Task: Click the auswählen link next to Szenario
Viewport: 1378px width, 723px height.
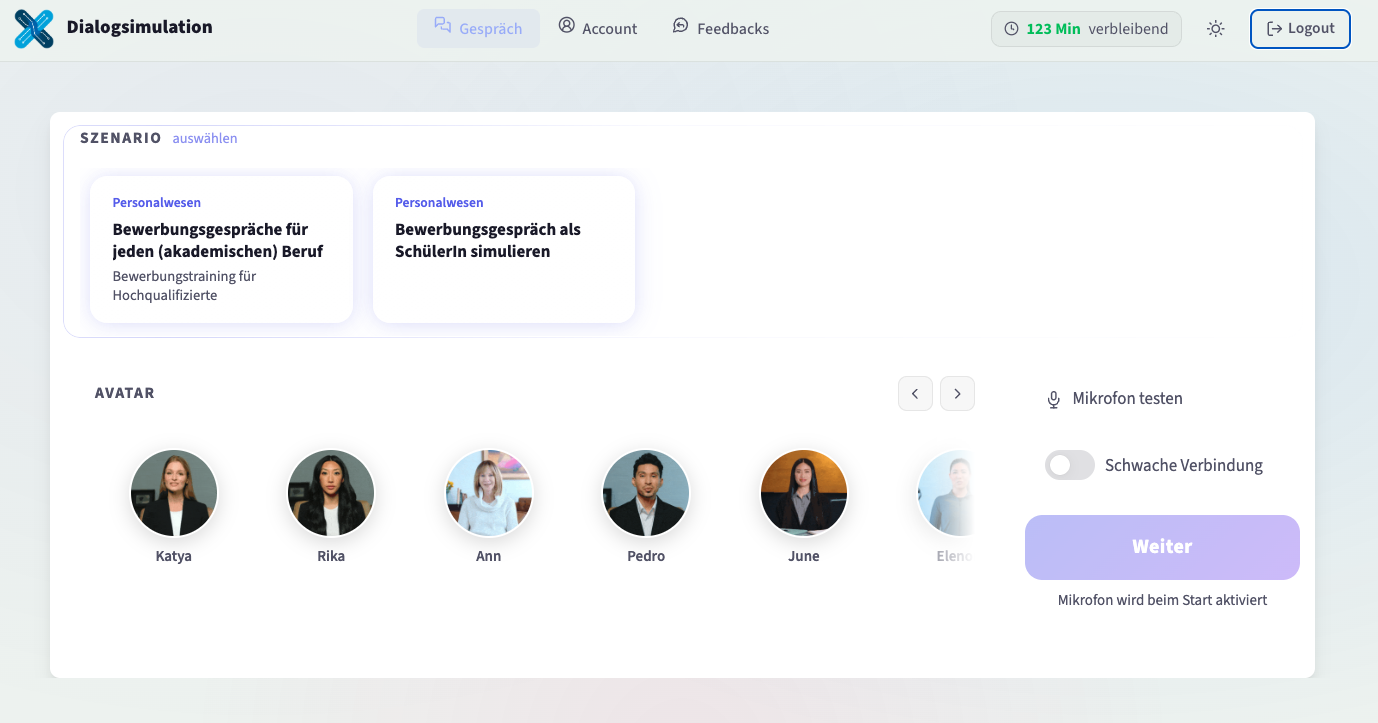Action: click(x=205, y=138)
